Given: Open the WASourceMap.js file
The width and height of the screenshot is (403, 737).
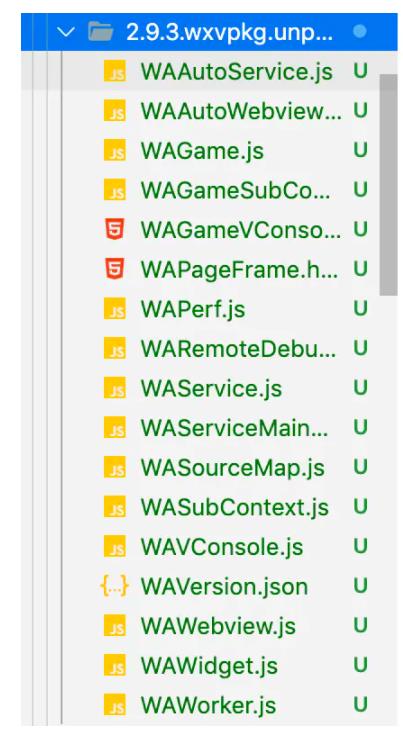Looking at the screenshot, I should pyautogui.click(x=232, y=468).
